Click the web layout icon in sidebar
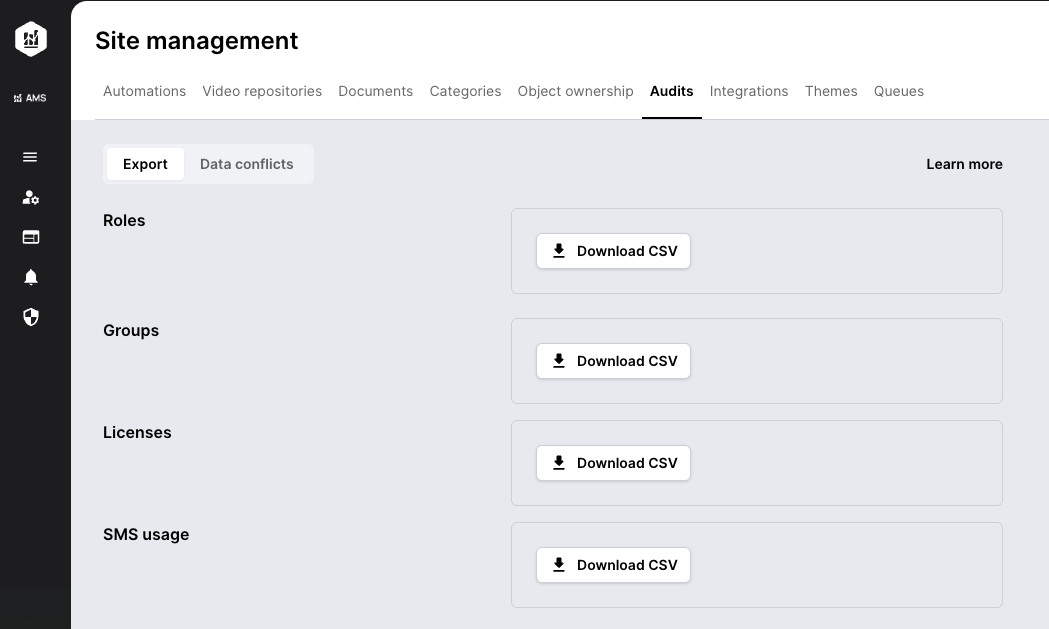Screen dimensions: 1049x629 click(x=31, y=237)
